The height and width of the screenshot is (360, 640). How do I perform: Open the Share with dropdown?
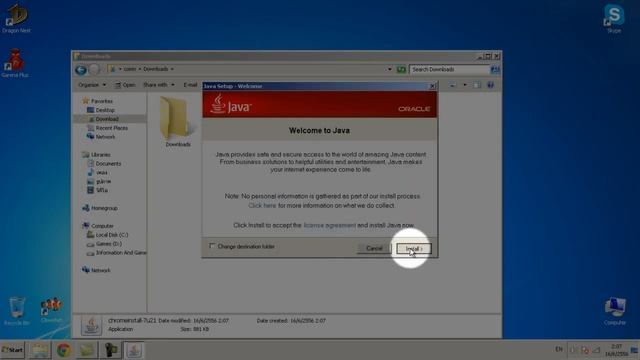click(x=159, y=85)
